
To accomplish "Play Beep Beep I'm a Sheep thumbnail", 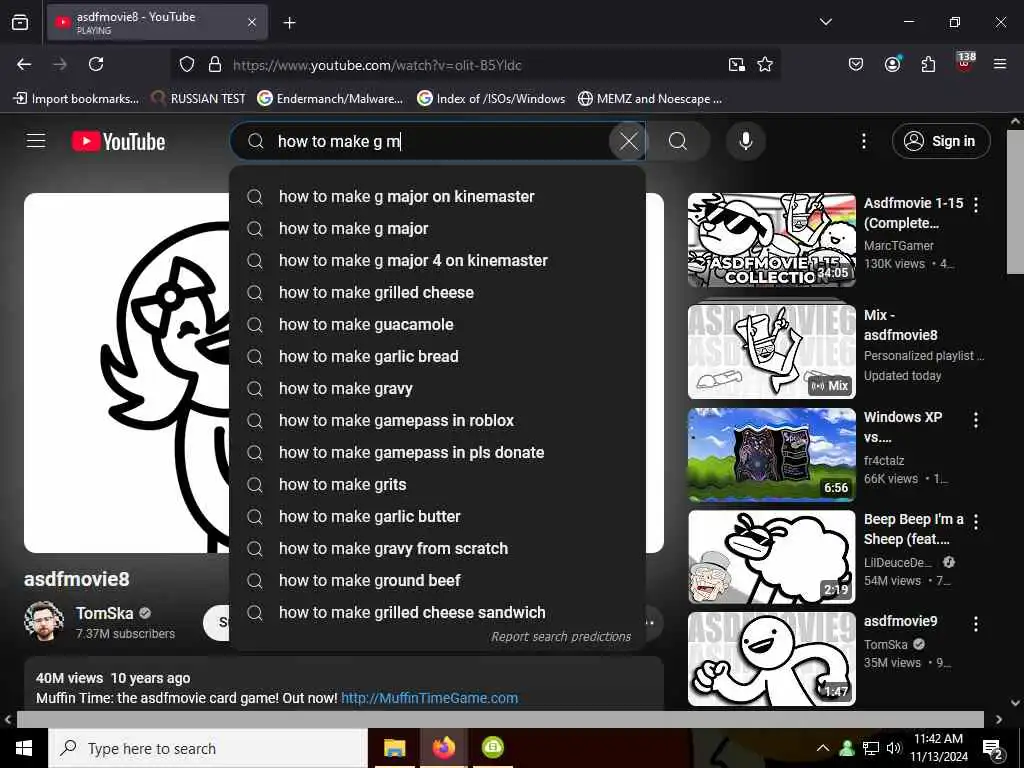I will coord(771,557).
